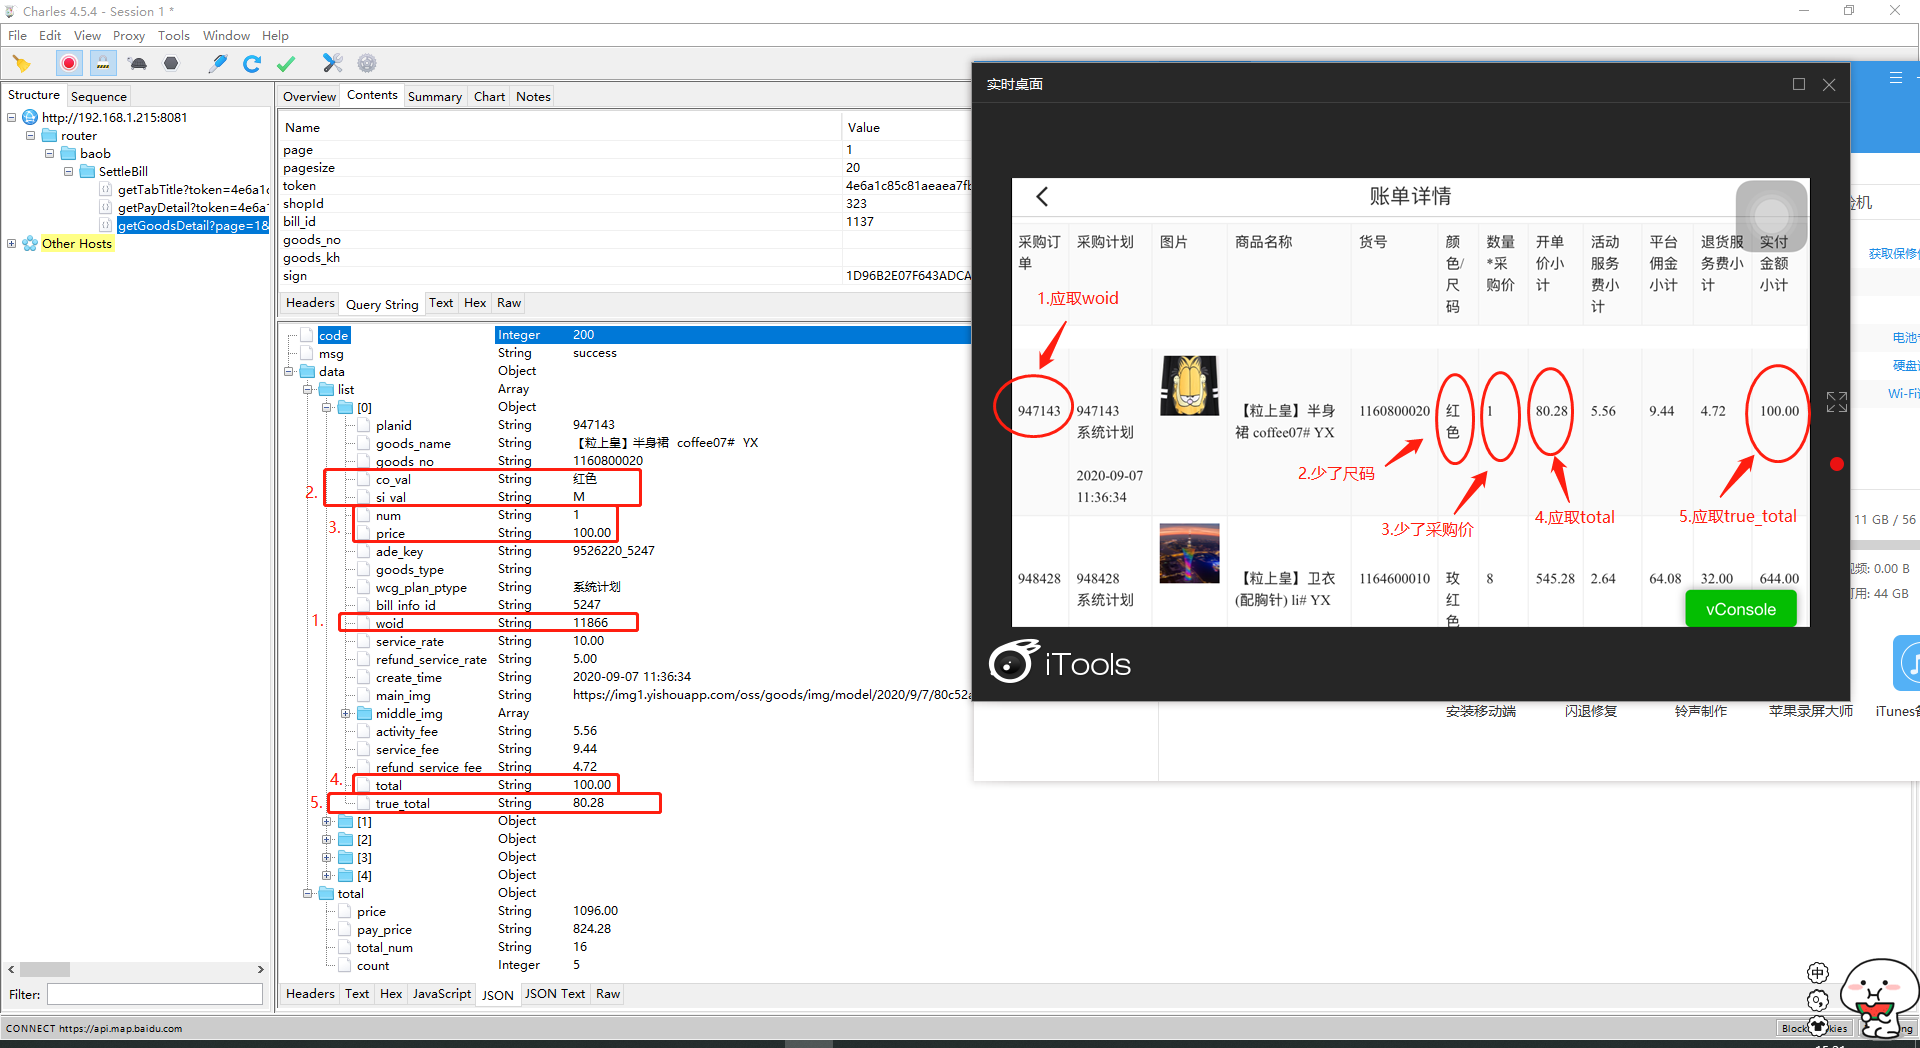Select getGoodsDetail request in structure tree
Viewport: 1920px width, 1048px height.
[193, 225]
